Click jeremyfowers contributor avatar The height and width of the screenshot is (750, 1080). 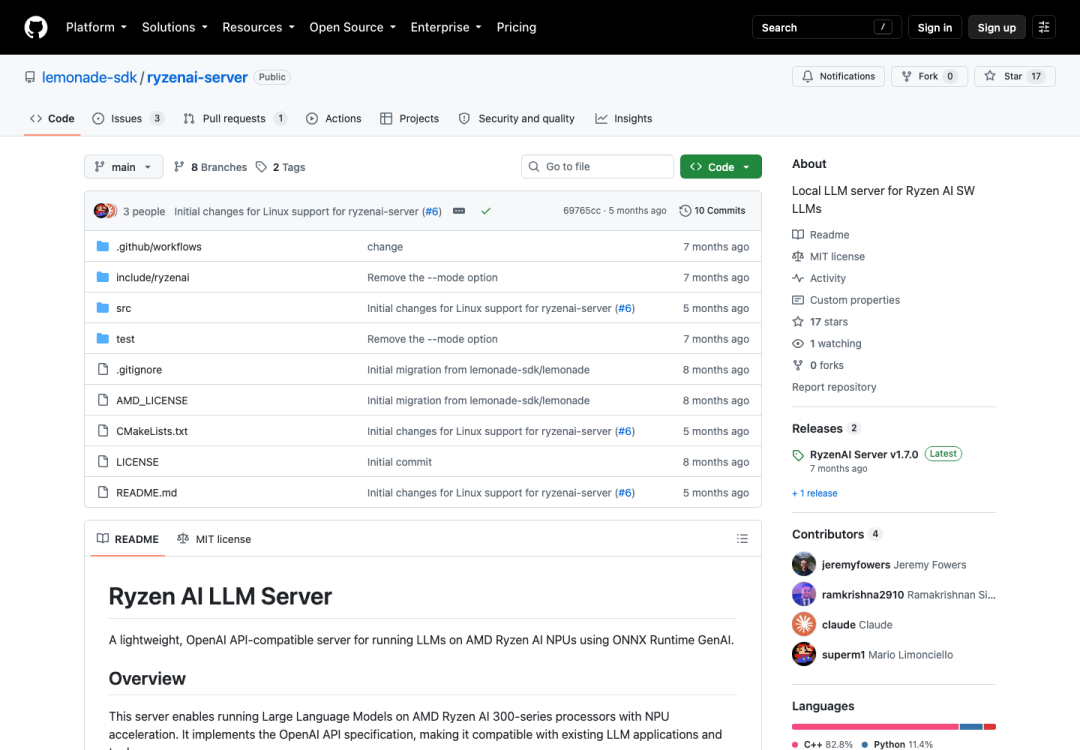(x=804, y=564)
